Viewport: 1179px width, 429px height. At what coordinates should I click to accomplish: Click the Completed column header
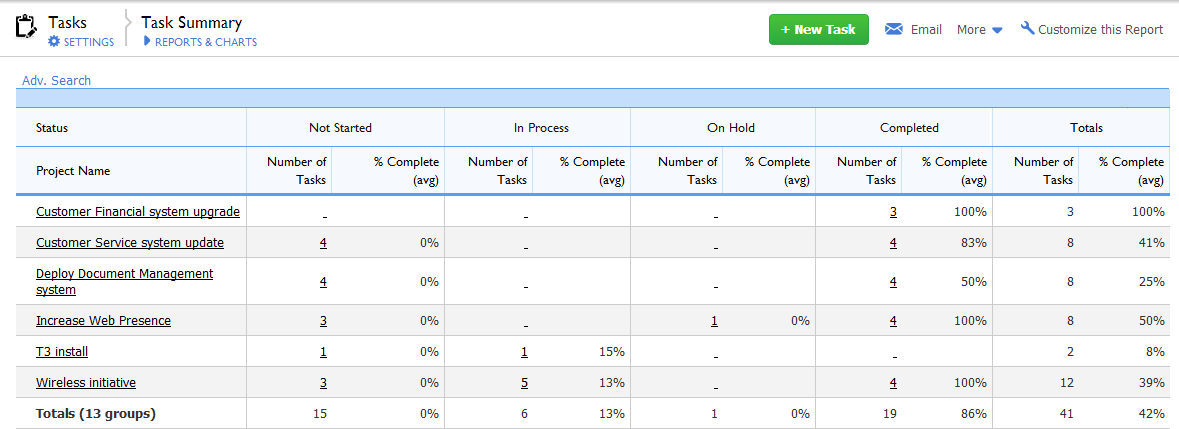[909, 128]
